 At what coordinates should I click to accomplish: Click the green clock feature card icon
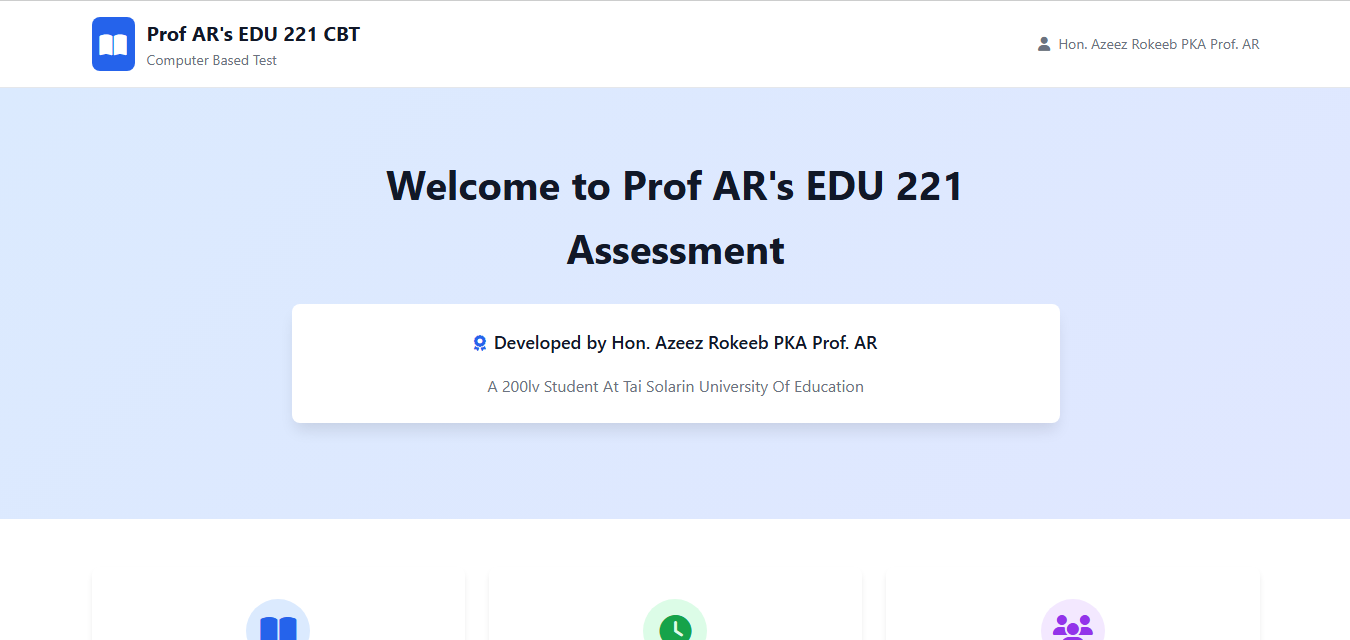[675, 626]
